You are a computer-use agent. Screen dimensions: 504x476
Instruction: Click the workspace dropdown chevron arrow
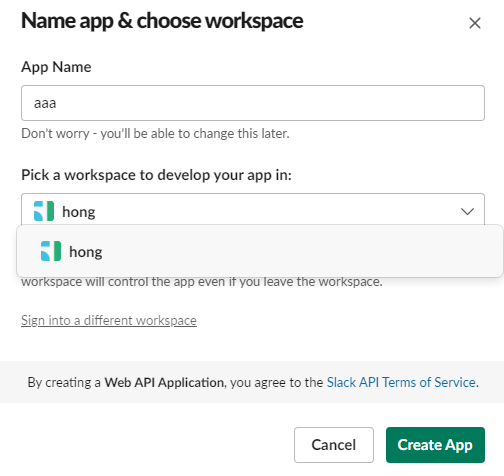tap(467, 211)
